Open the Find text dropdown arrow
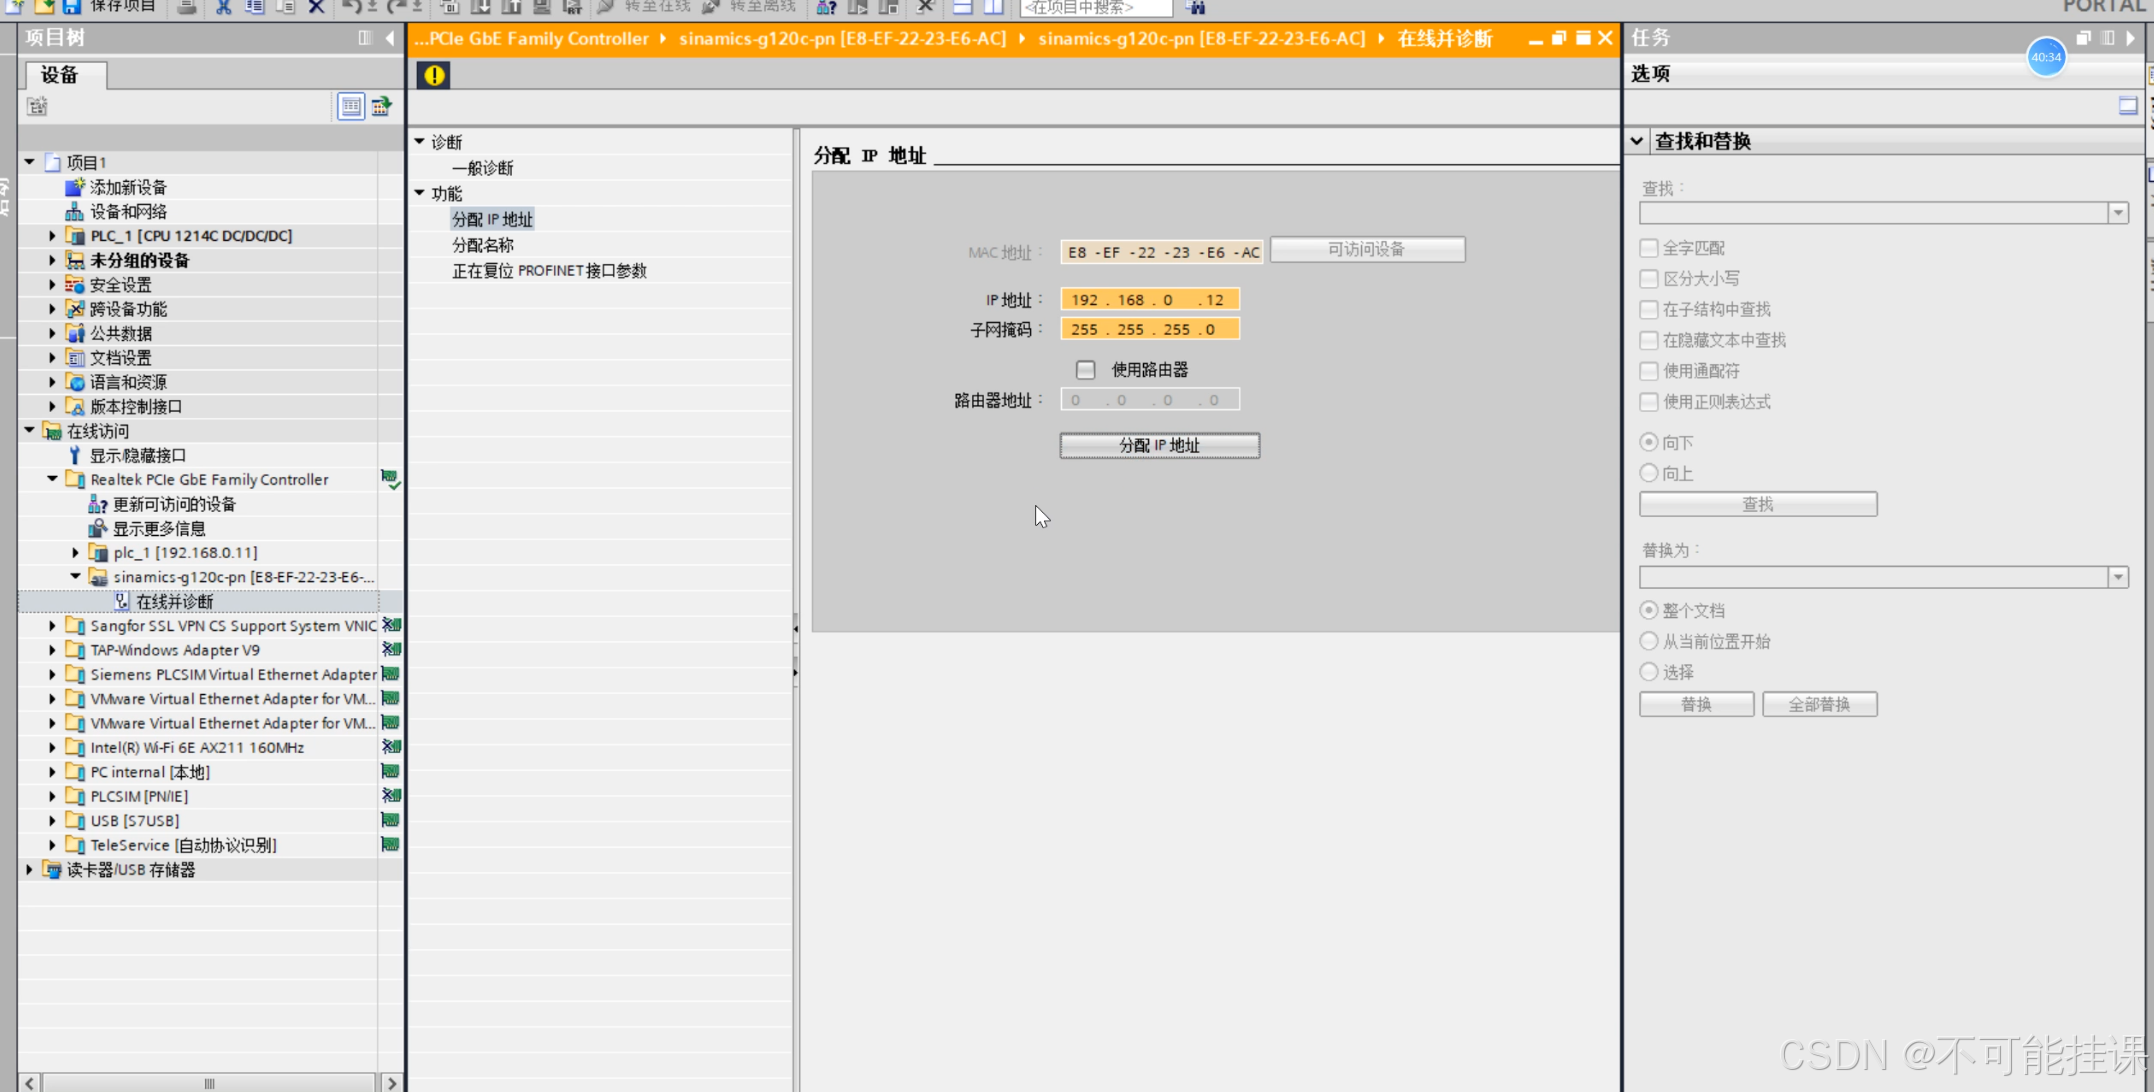The image size is (2154, 1092). coord(2117,213)
